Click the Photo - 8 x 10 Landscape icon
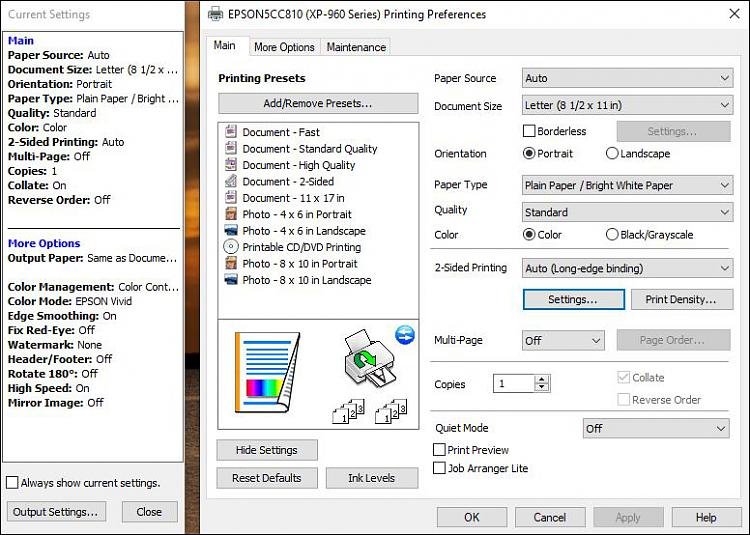 (x=231, y=280)
